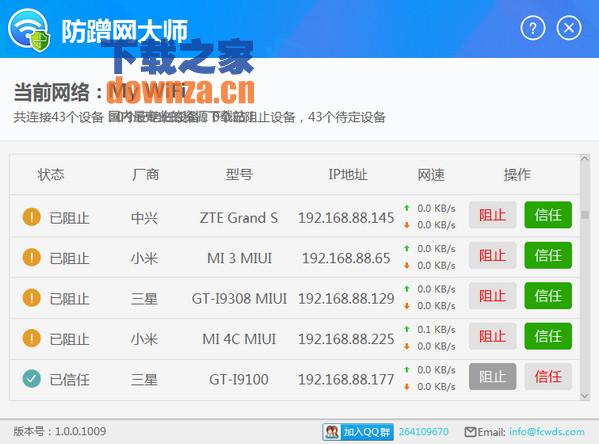Select the MI 4C MIUI model cell
Viewport: 599px width, 444px height.
pos(239,339)
